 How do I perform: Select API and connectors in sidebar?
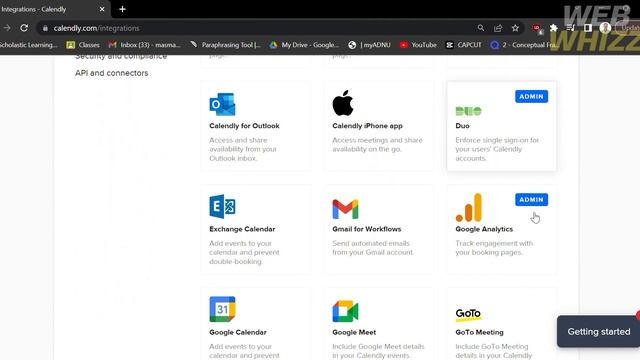tap(111, 73)
